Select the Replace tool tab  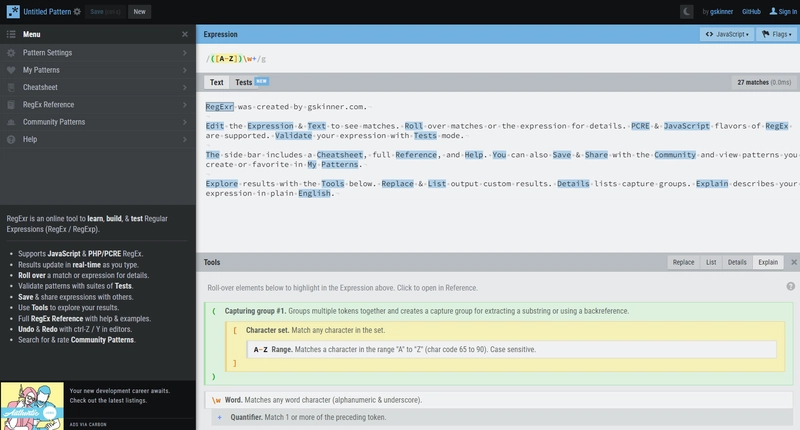(683, 262)
